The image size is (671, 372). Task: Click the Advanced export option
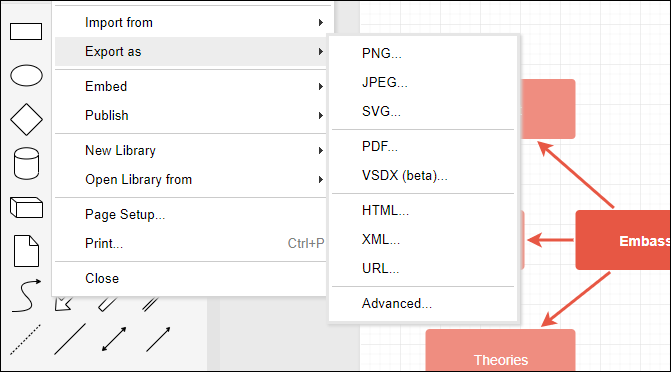pos(423,303)
